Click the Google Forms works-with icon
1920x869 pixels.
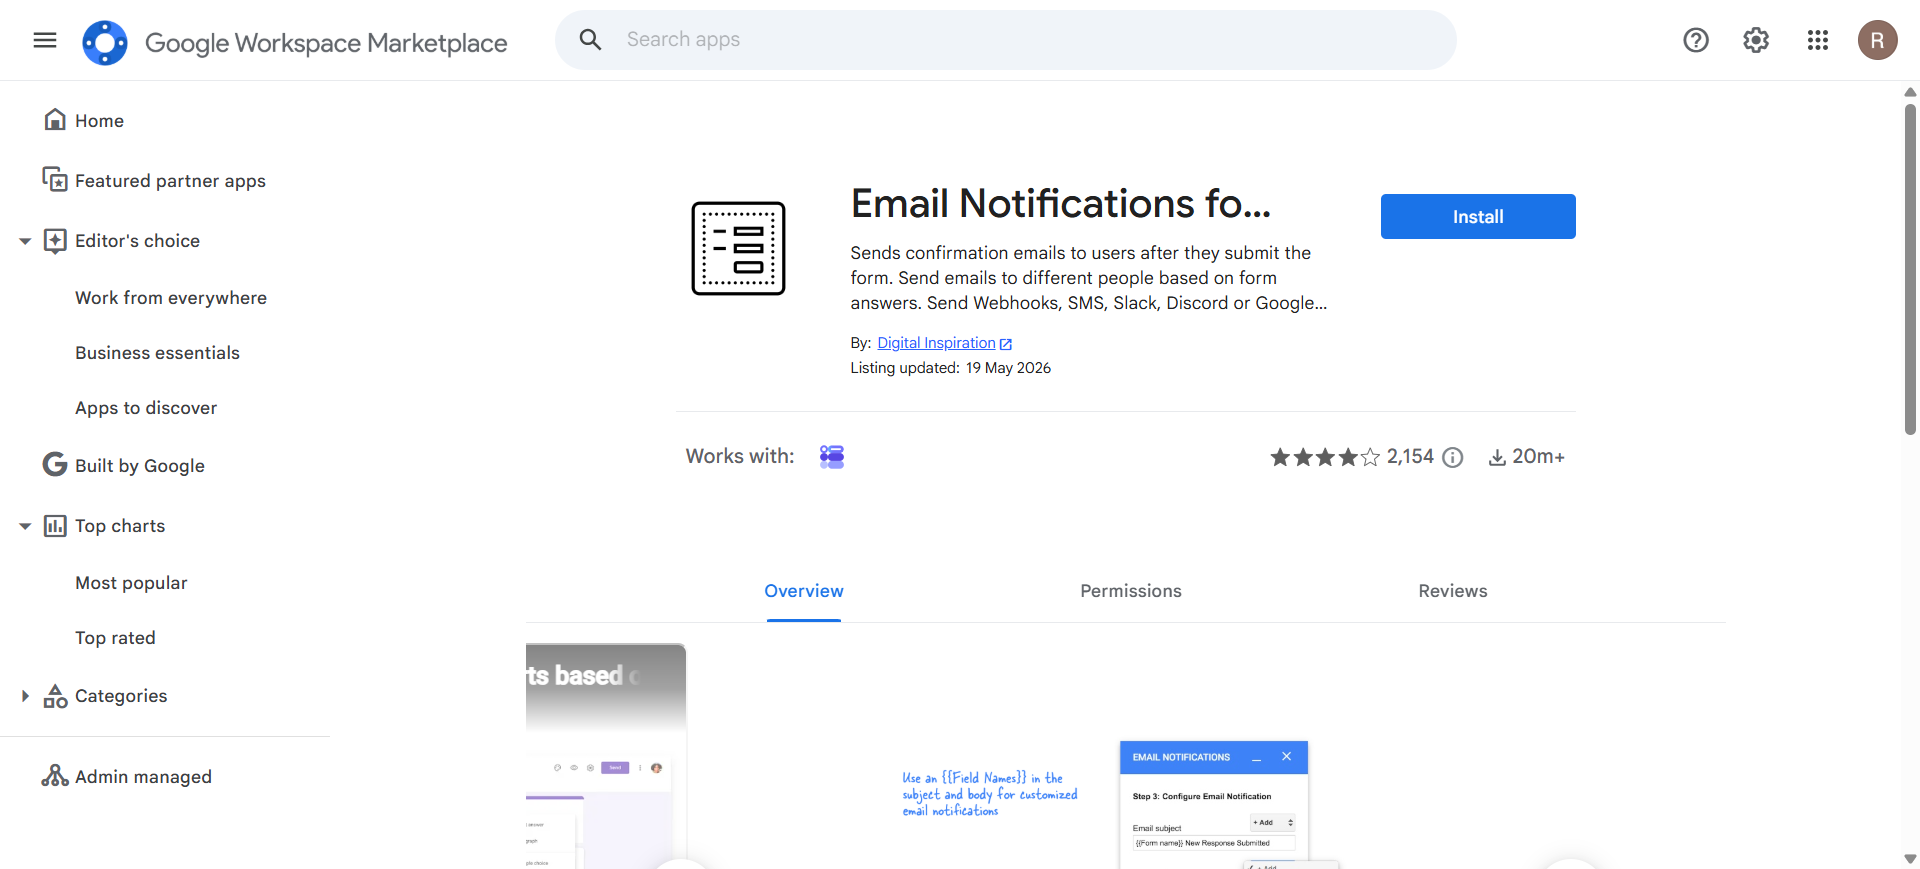tap(832, 457)
